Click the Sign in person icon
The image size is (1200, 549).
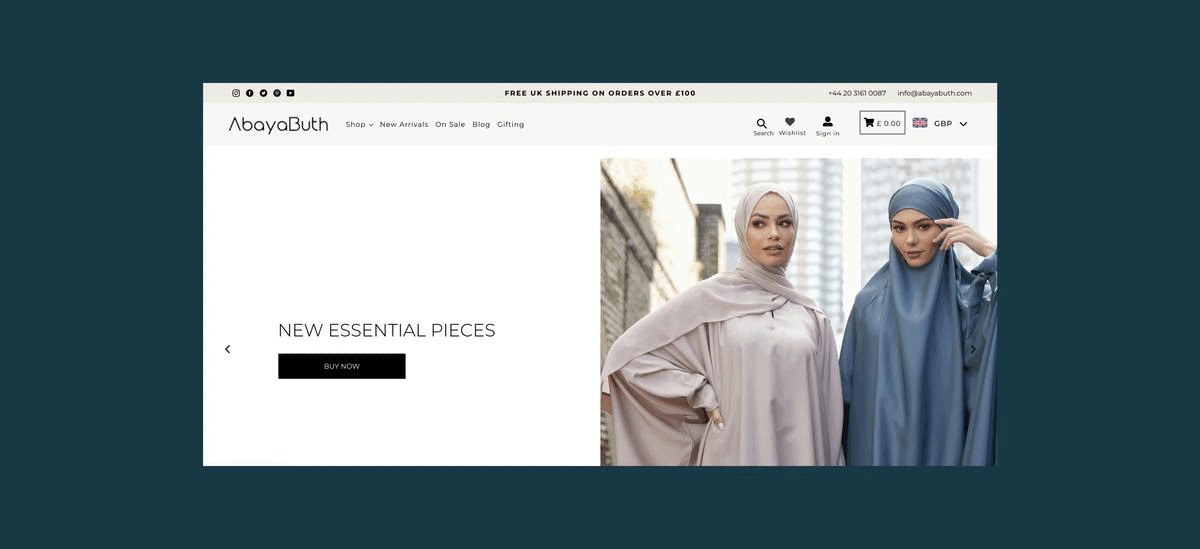click(828, 122)
